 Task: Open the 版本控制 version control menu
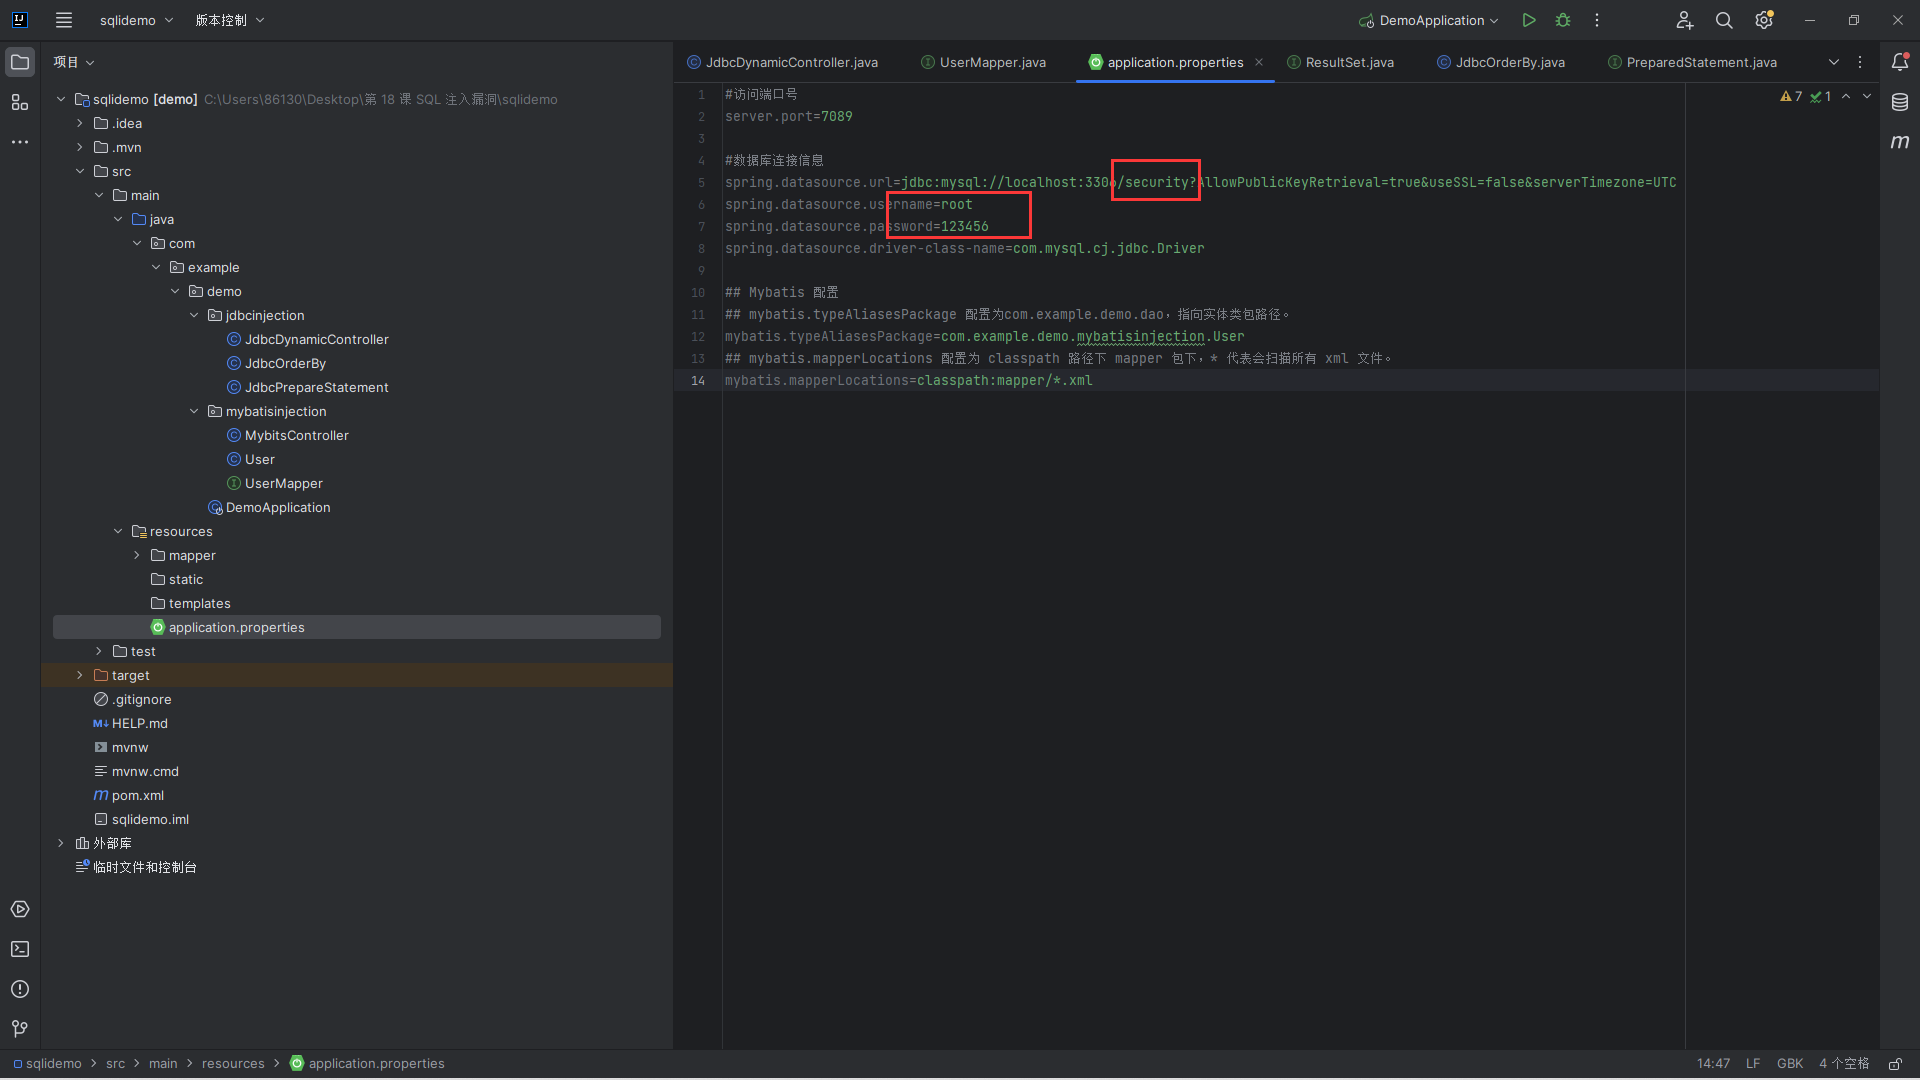coord(229,20)
